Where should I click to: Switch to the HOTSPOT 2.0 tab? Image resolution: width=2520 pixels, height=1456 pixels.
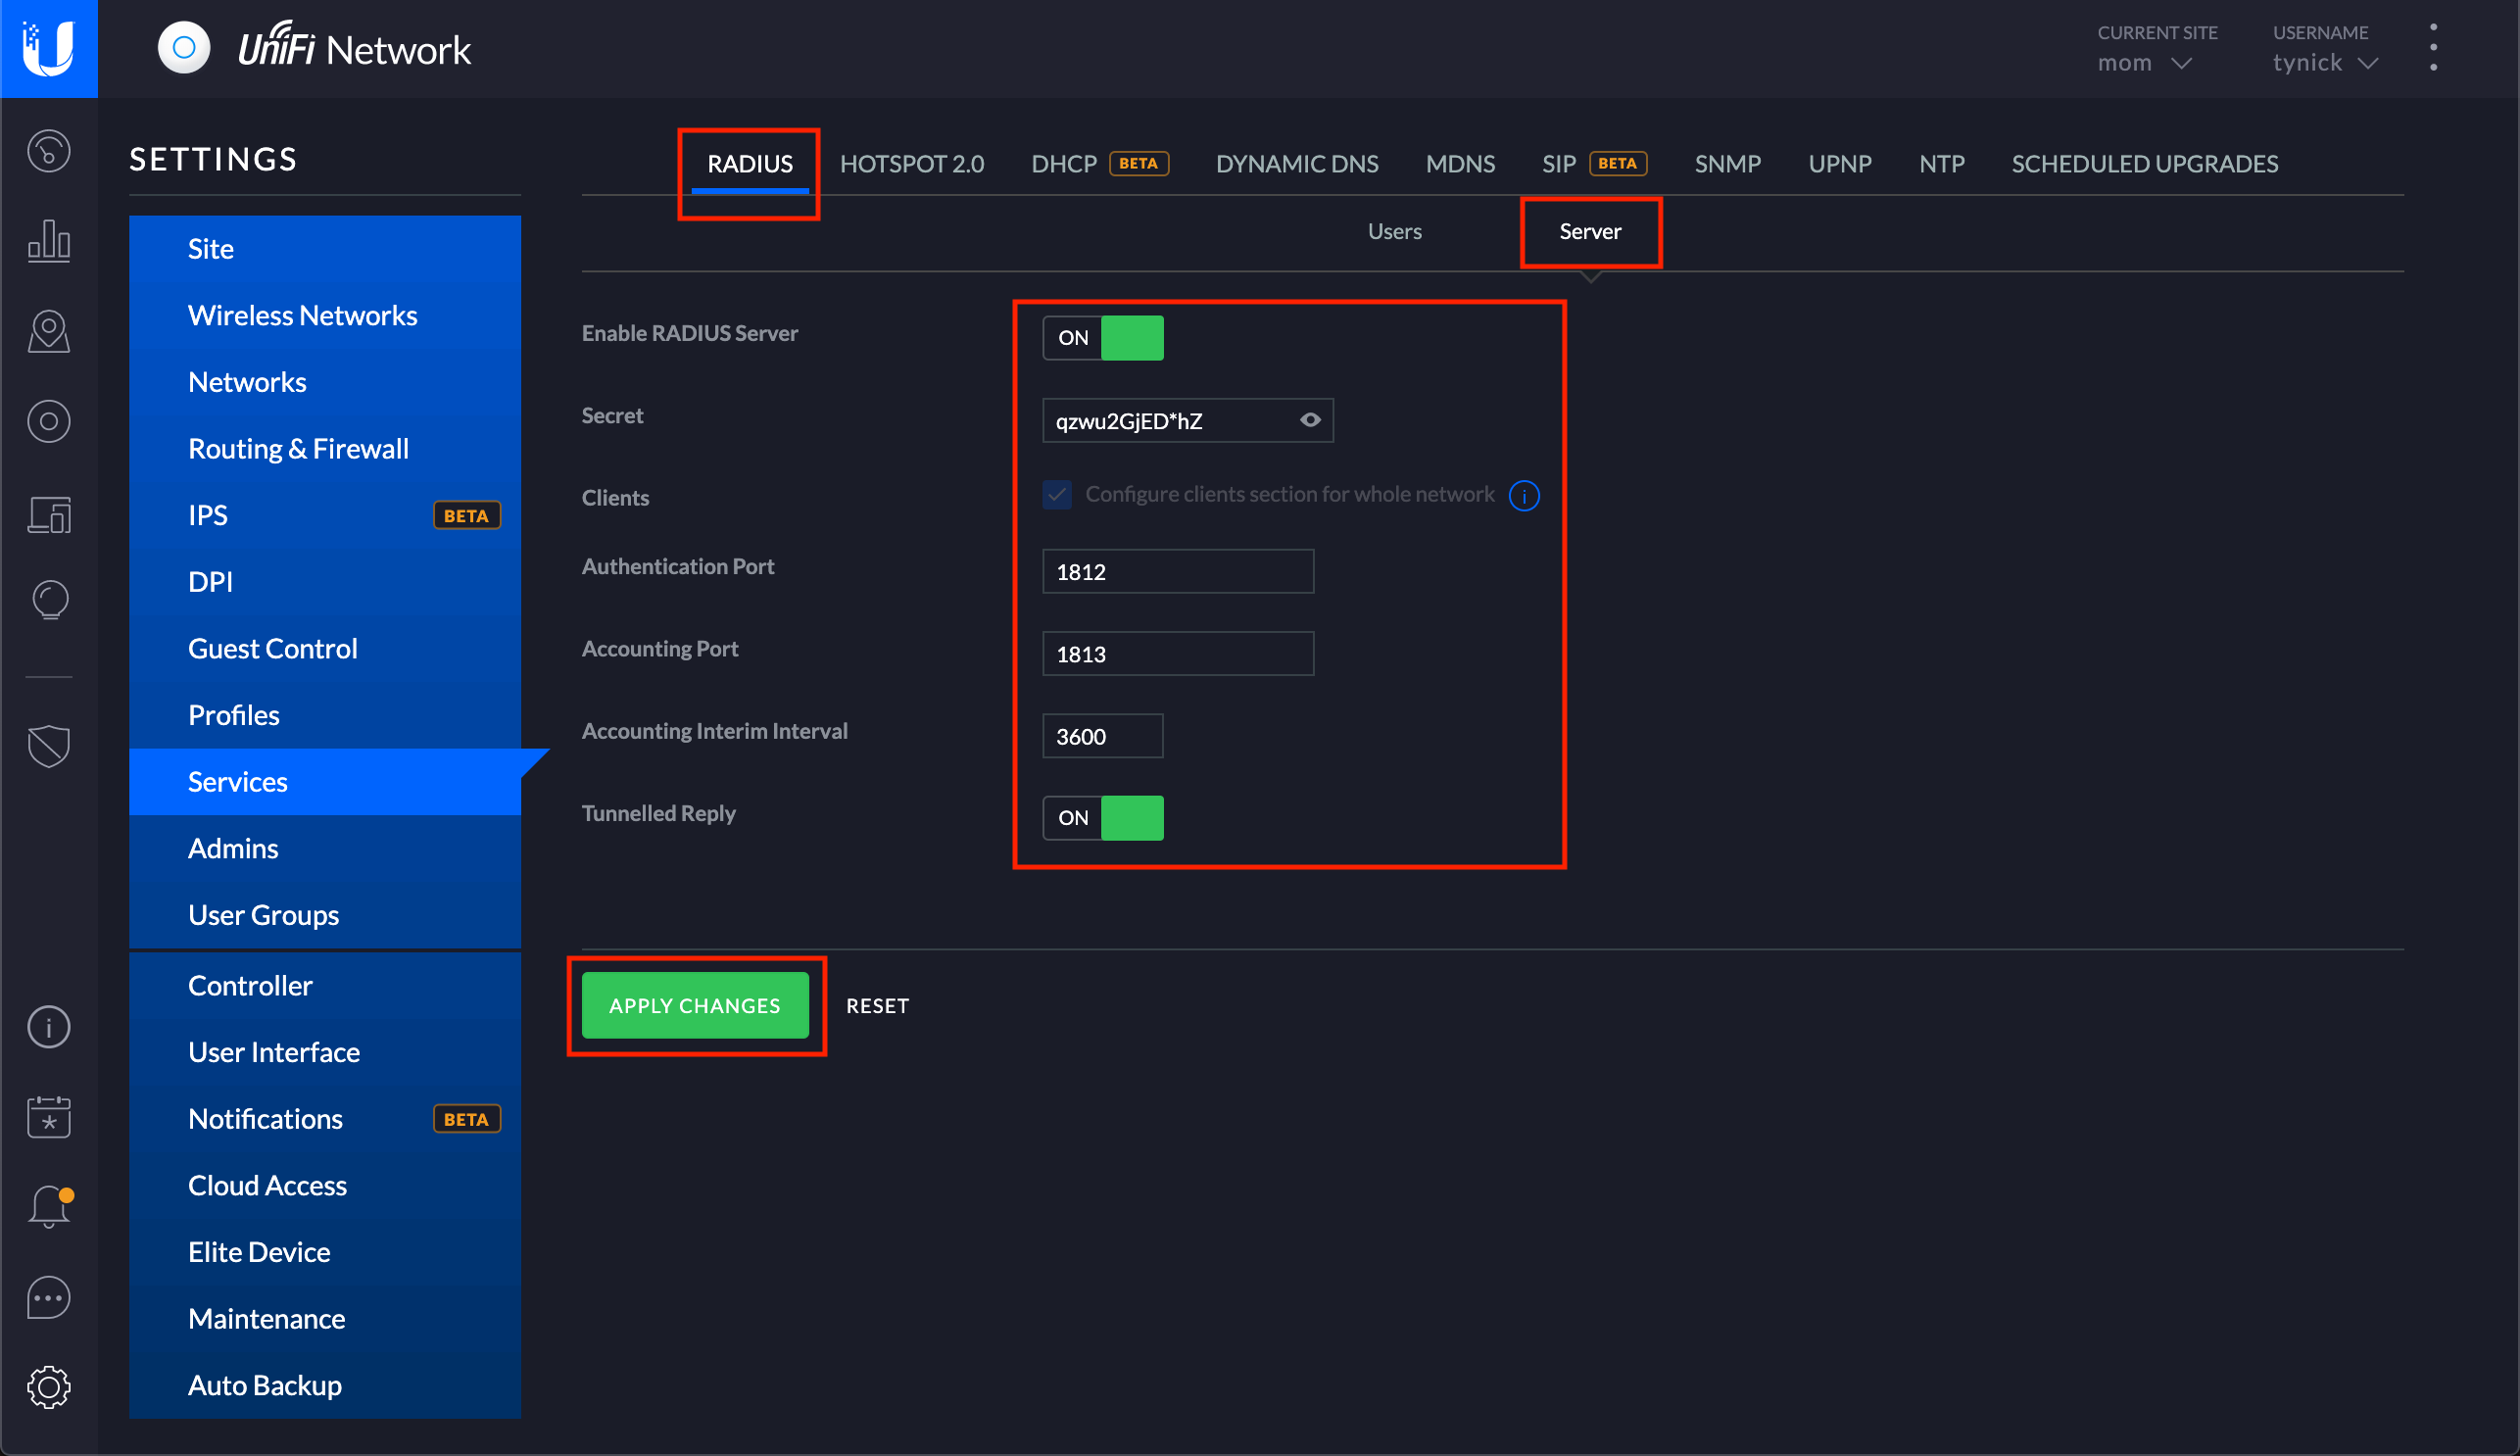point(915,163)
